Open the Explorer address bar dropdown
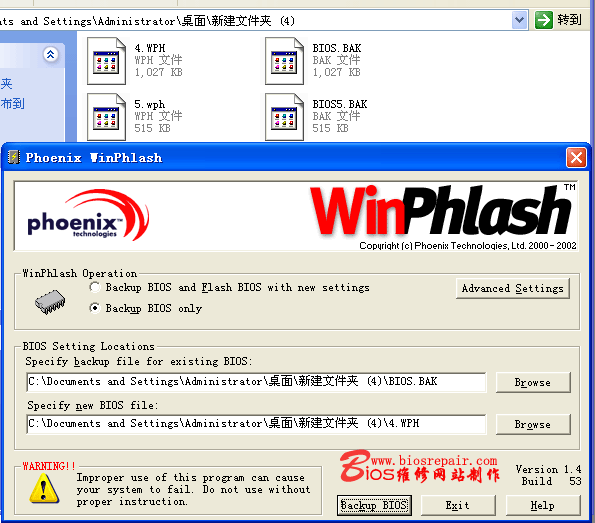This screenshot has width=595, height=523. tap(519, 20)
